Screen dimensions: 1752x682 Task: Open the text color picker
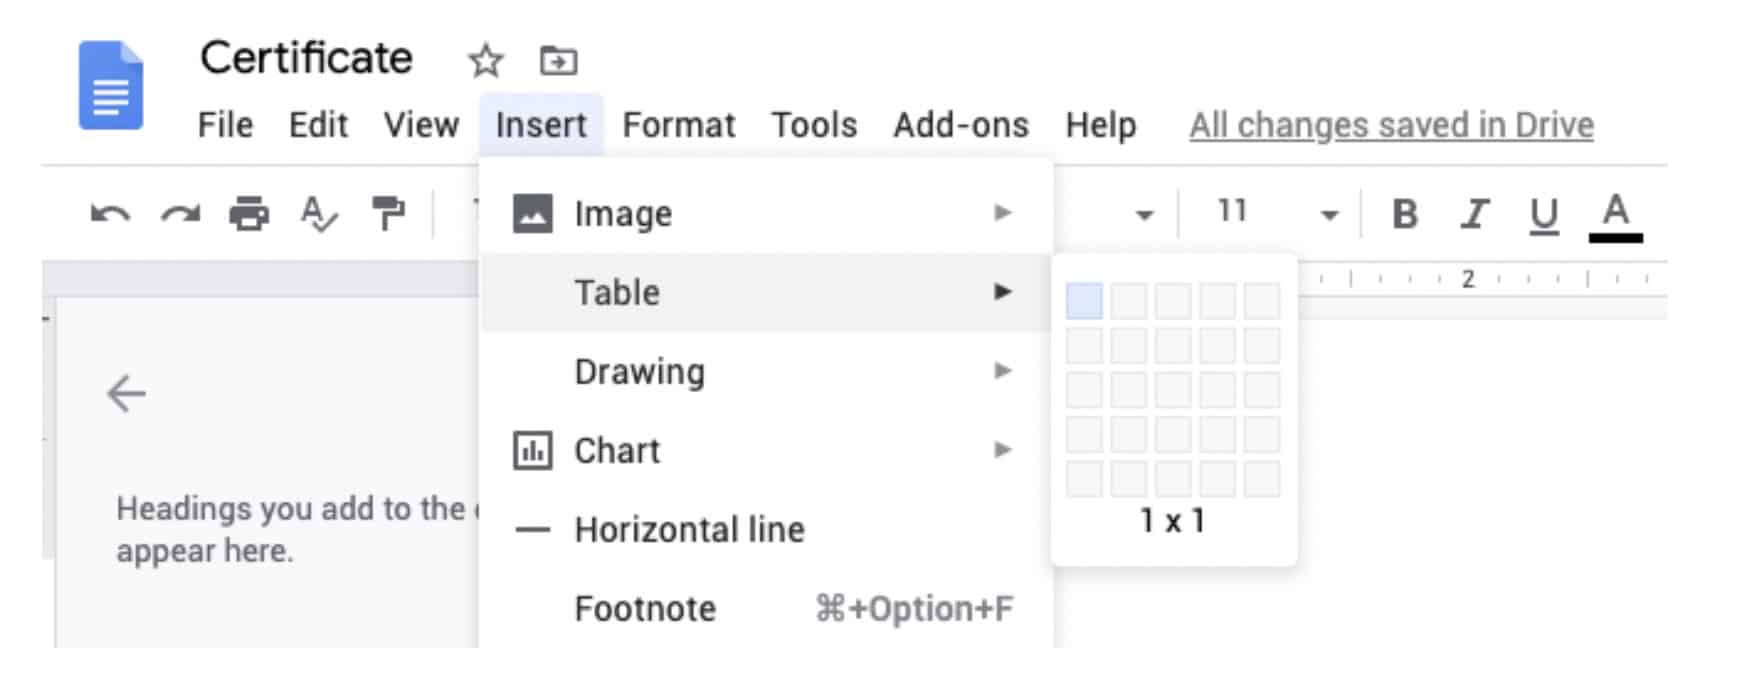[x=1615, y=215]
